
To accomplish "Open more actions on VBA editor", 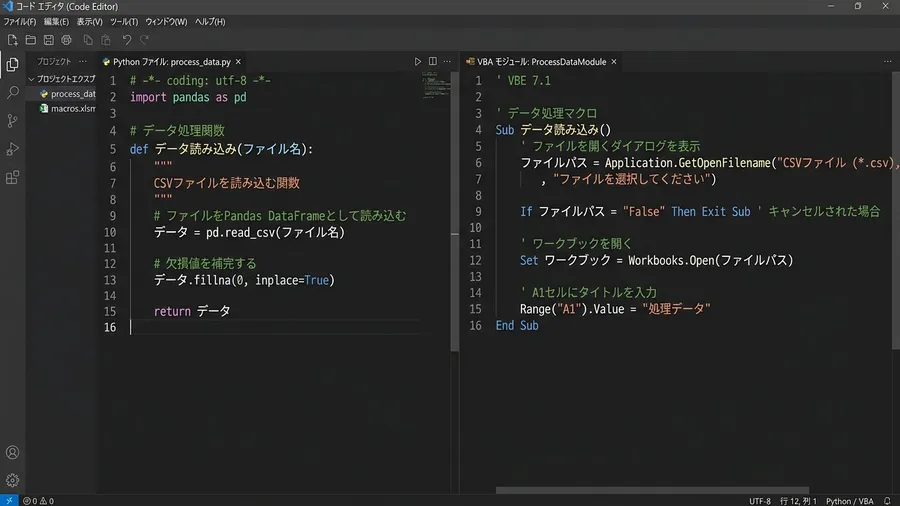I will (x=887, y=61).
